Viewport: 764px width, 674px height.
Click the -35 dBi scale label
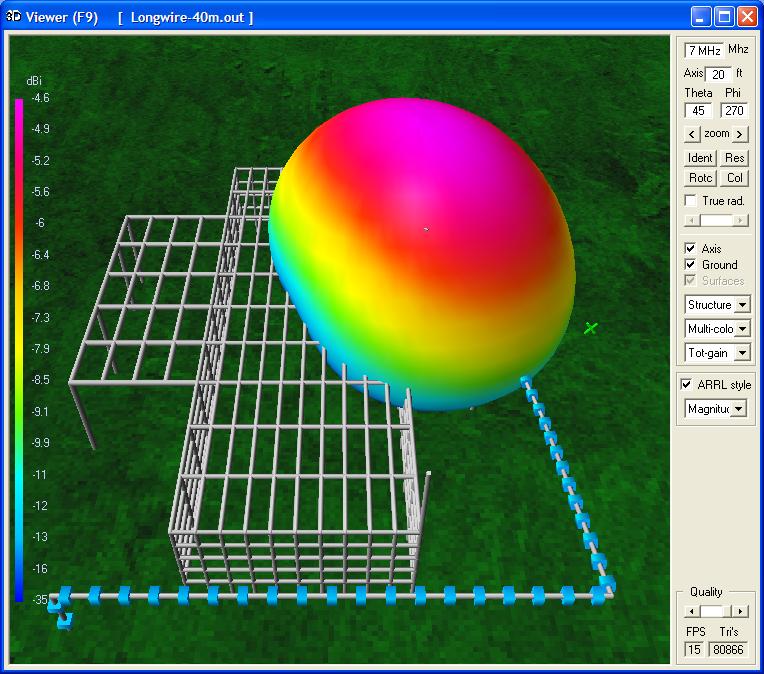pyautogui.click(x=40, y=599)
